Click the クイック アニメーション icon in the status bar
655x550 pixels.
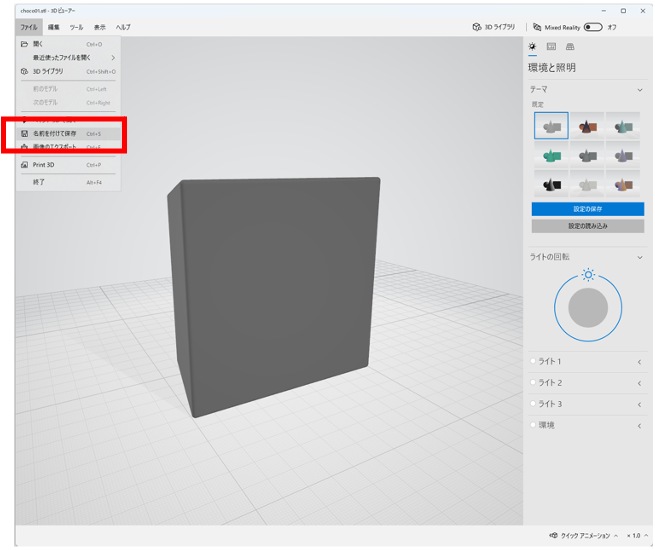[553, 535]
